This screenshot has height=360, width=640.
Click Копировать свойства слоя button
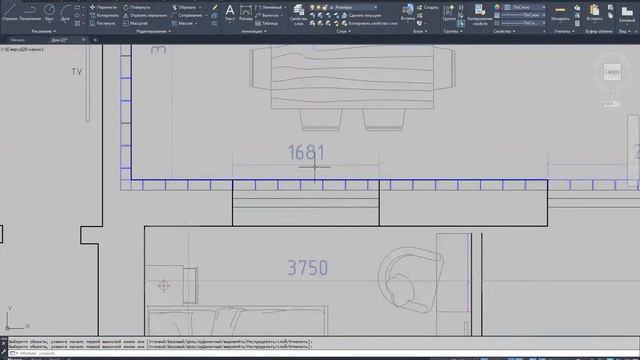[369, 23]
